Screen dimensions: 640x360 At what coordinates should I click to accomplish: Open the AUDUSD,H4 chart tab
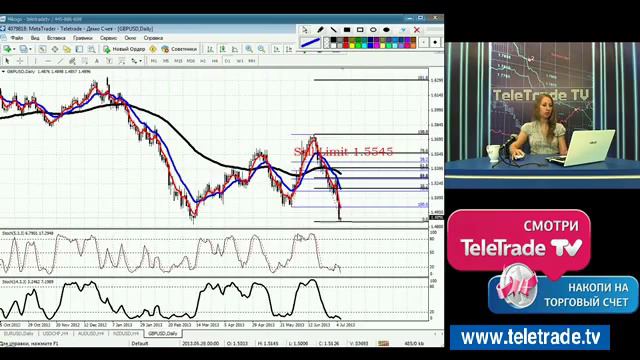[91, 333]
